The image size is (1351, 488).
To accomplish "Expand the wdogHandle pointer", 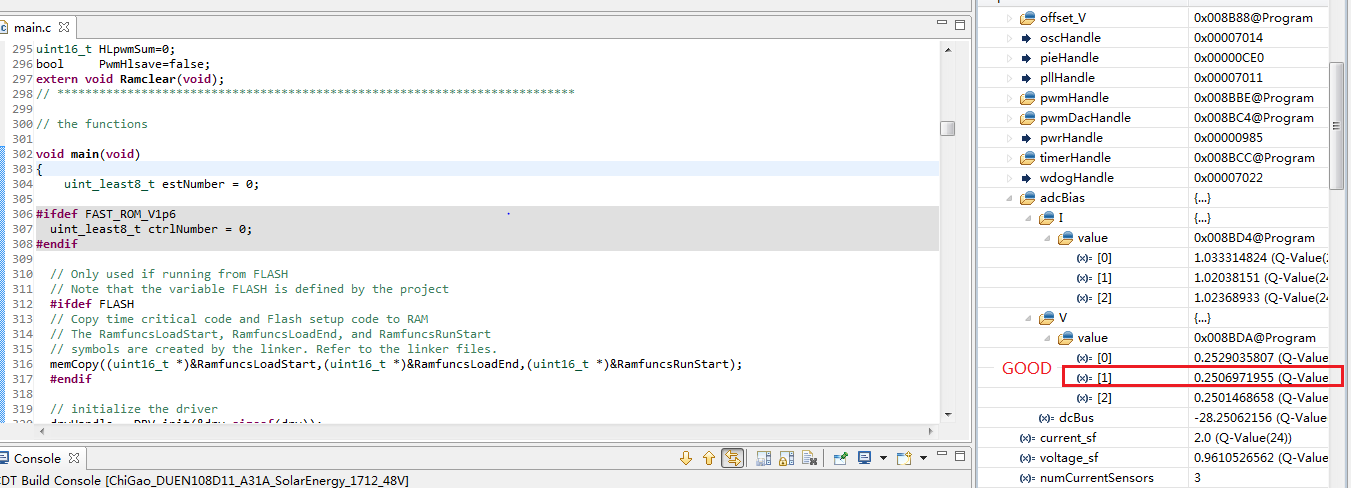I will click(1008, 178).
